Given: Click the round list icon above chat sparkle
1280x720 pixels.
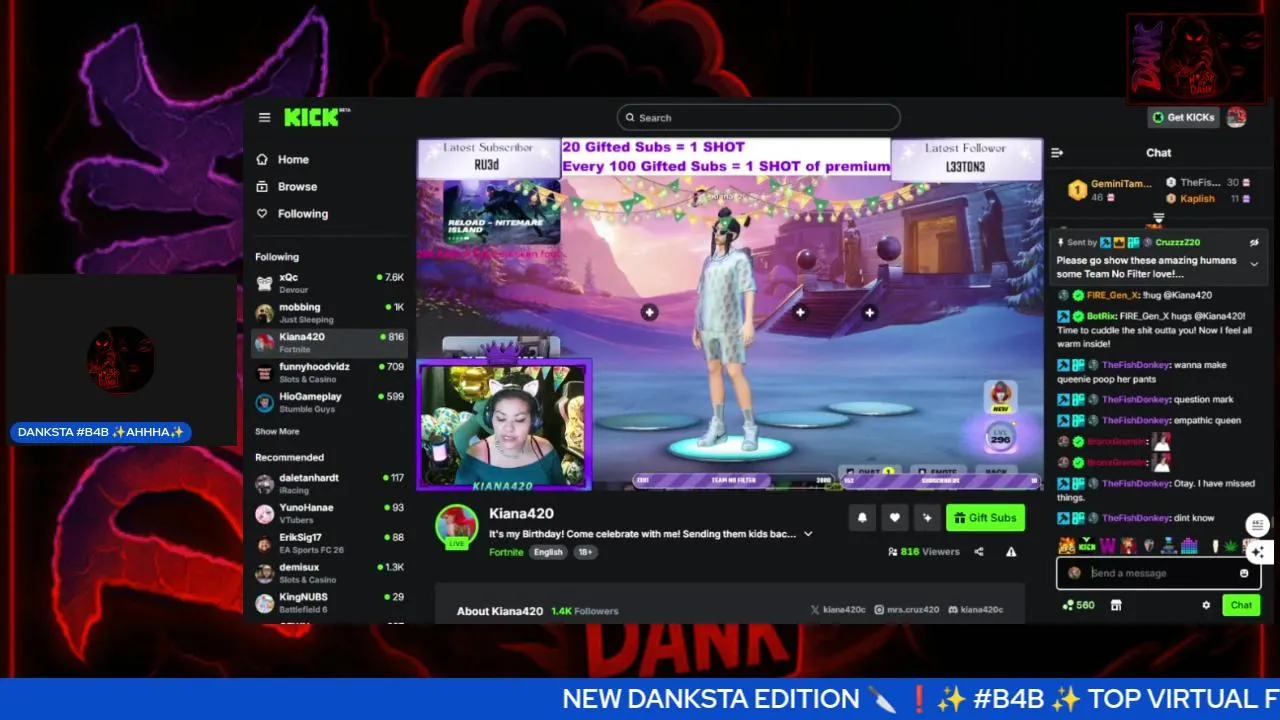Looking at the screenshot, I should [x=1258, y=525].
